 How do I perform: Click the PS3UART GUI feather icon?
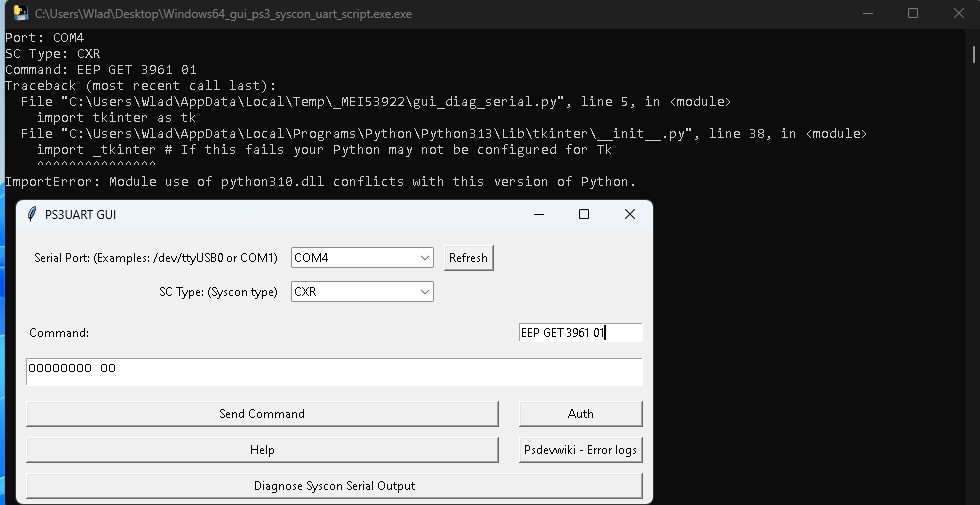[x=32, y=214]
